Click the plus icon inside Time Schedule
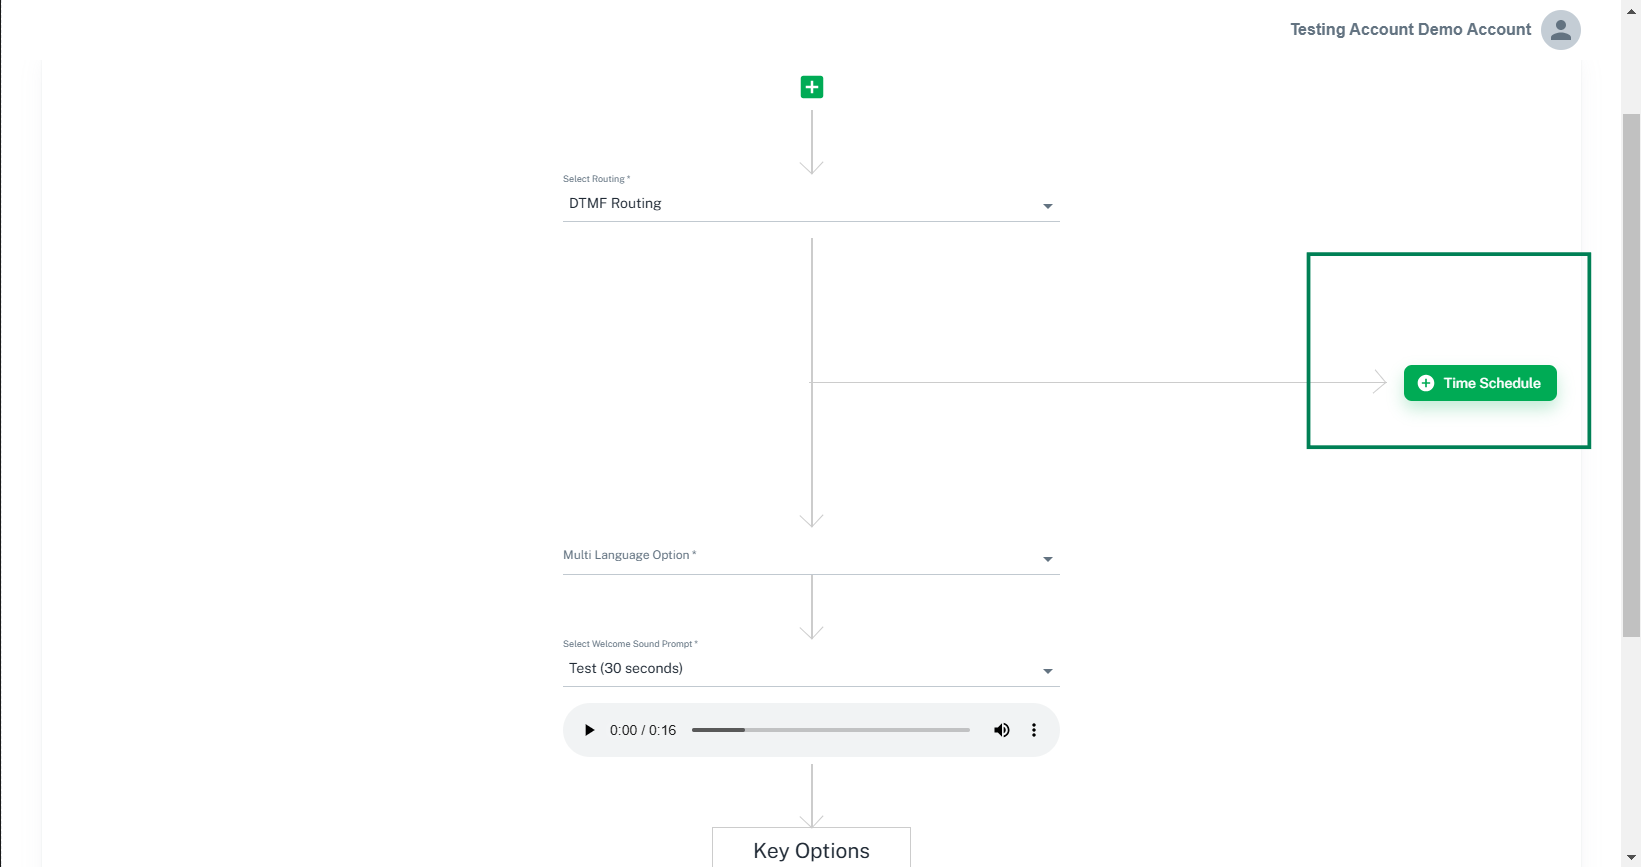Viewport: 1641px width, 867px height. point(1426,383)
